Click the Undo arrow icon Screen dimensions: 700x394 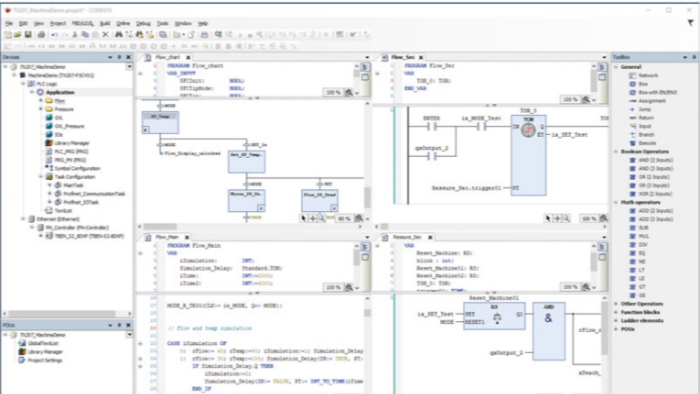pyautogui.click(x=54, y=34)
